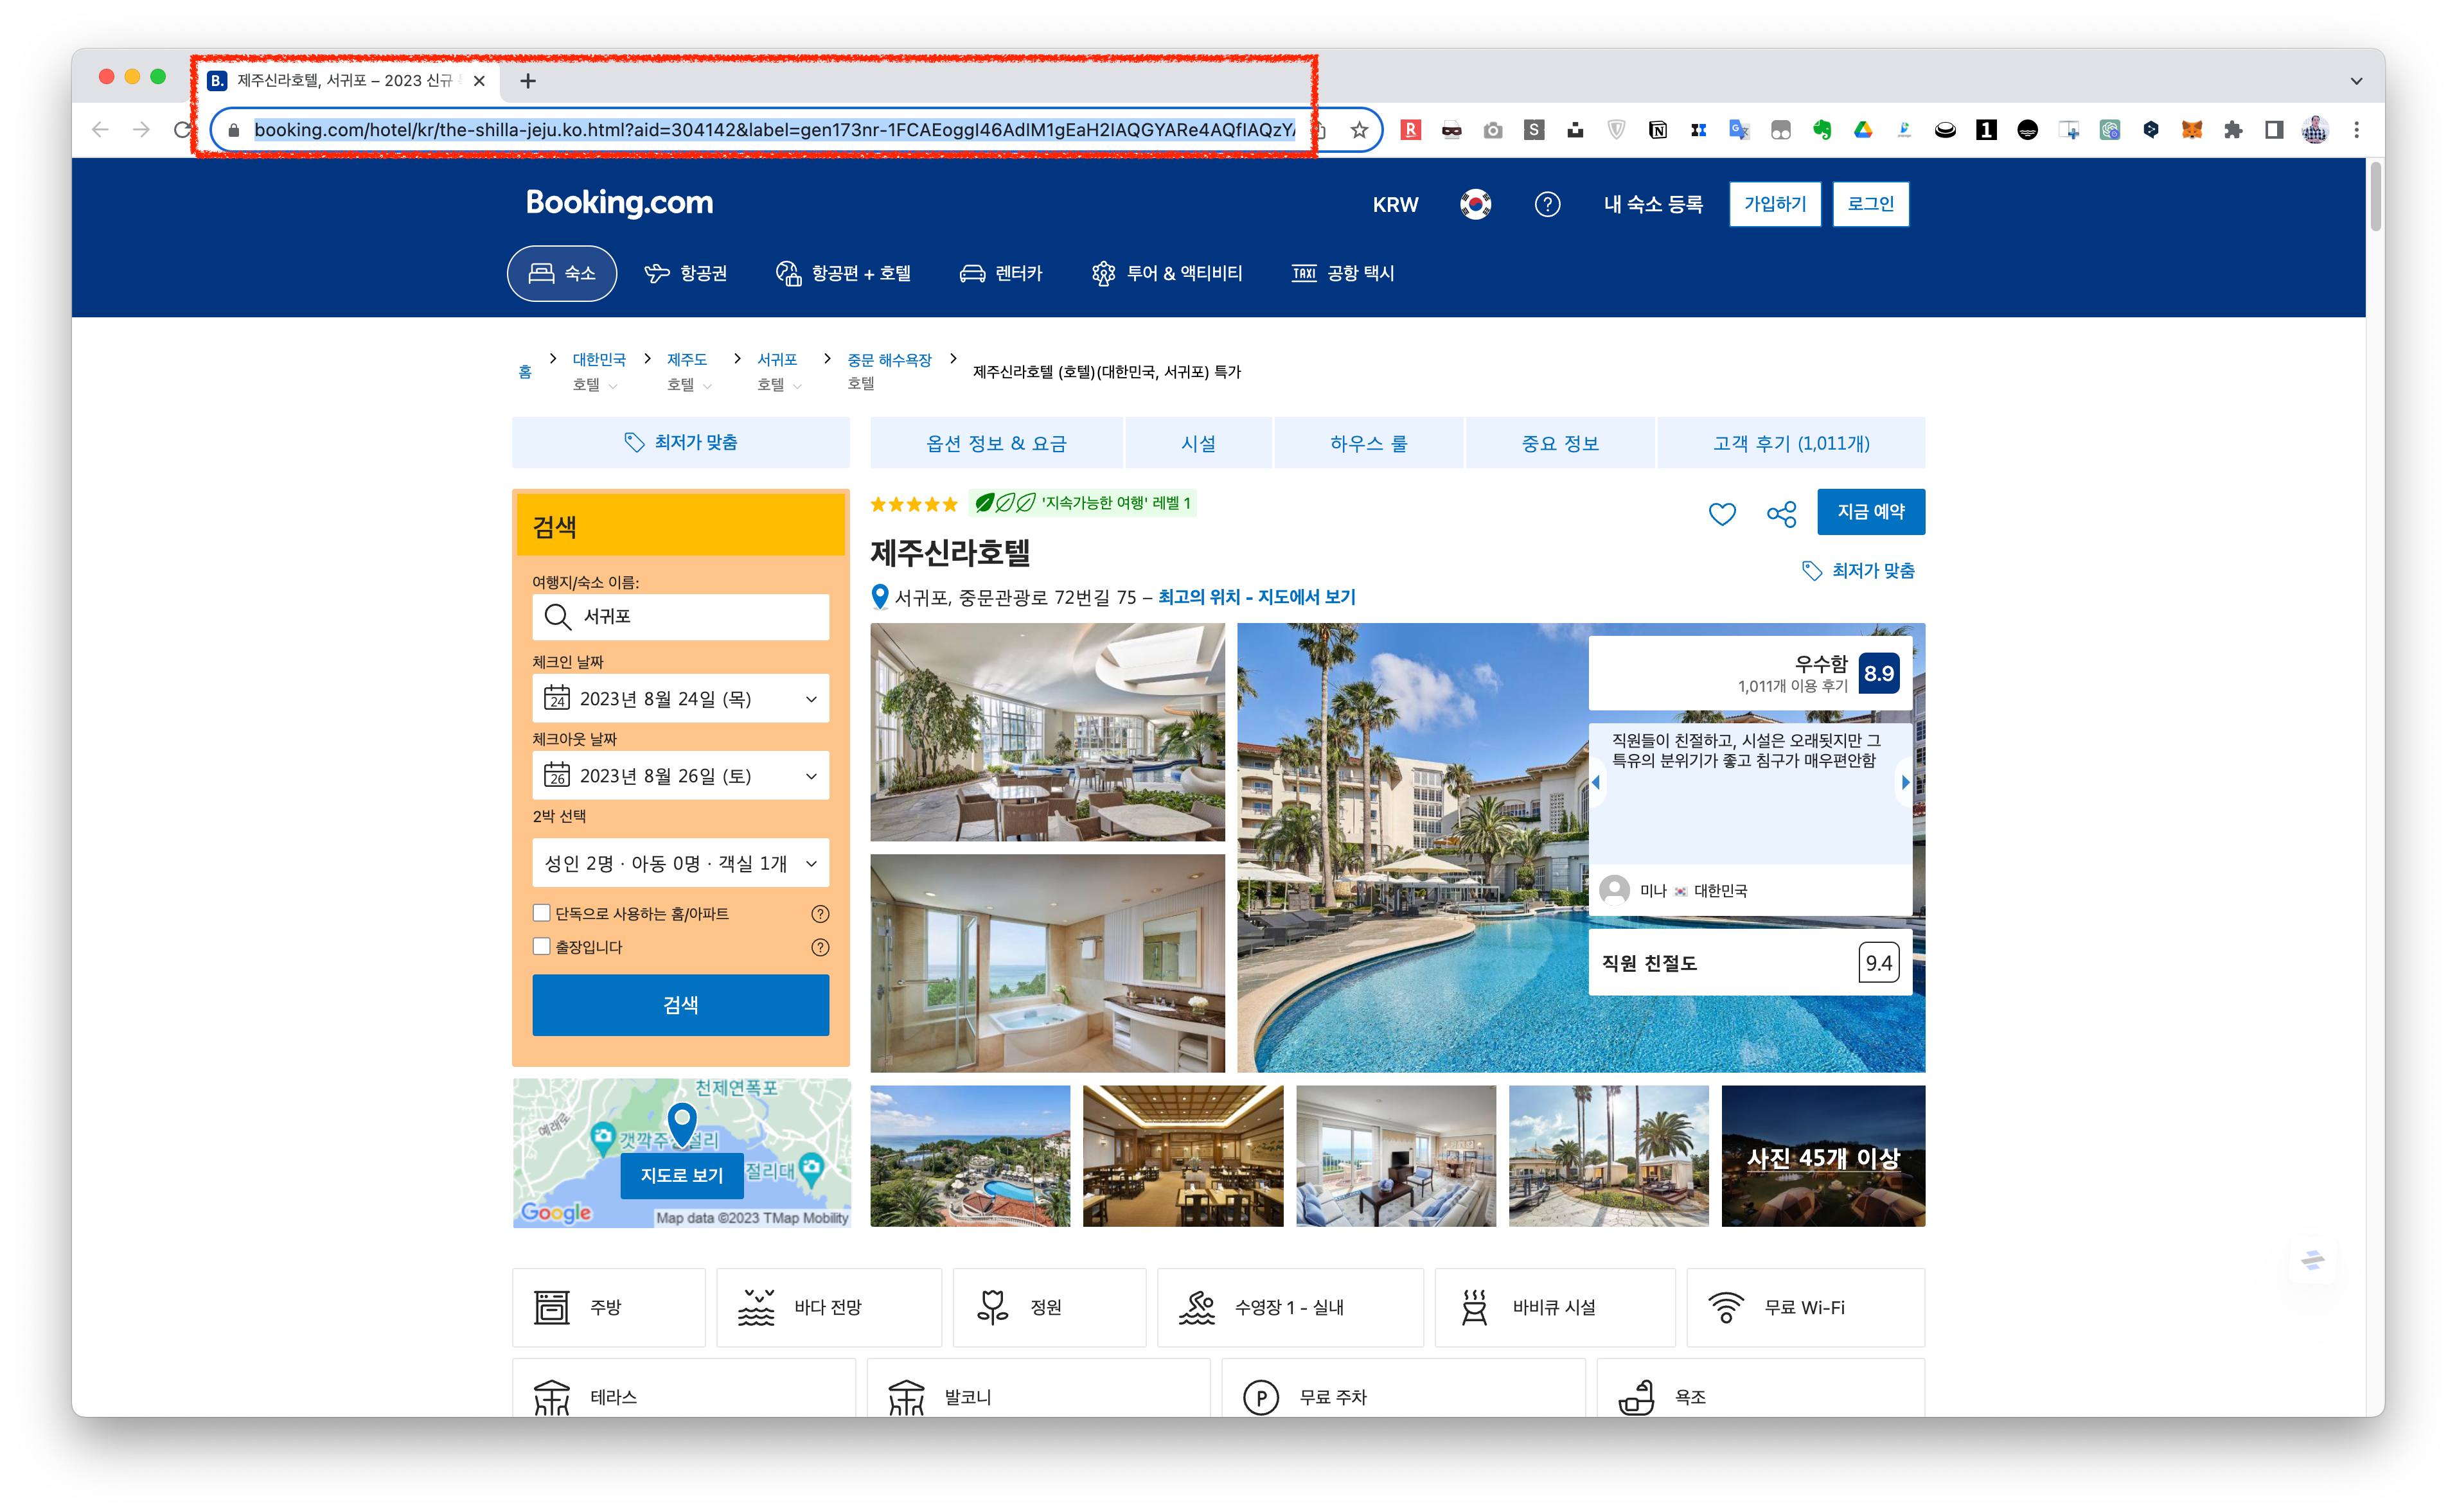The width and height of the screenshot is (2457, 1512).
Task: Bookmark this page with the star icon
Action: (x=1359, y=130)
